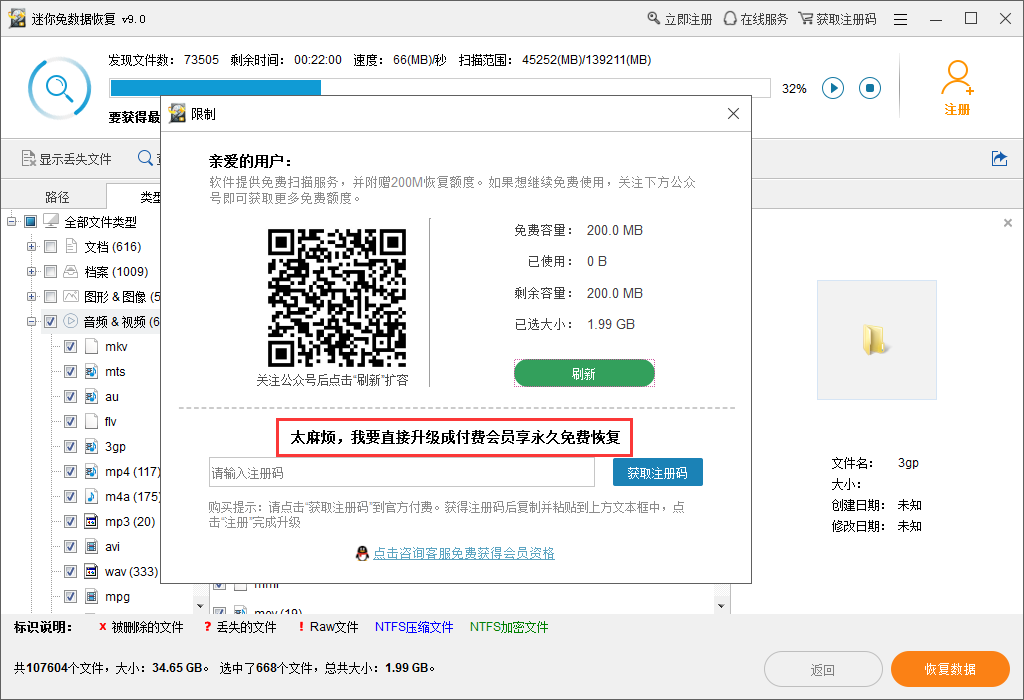This screenshot has height=700, width=1024.
Task: Click the 返回 button
Action: (823, 669)
